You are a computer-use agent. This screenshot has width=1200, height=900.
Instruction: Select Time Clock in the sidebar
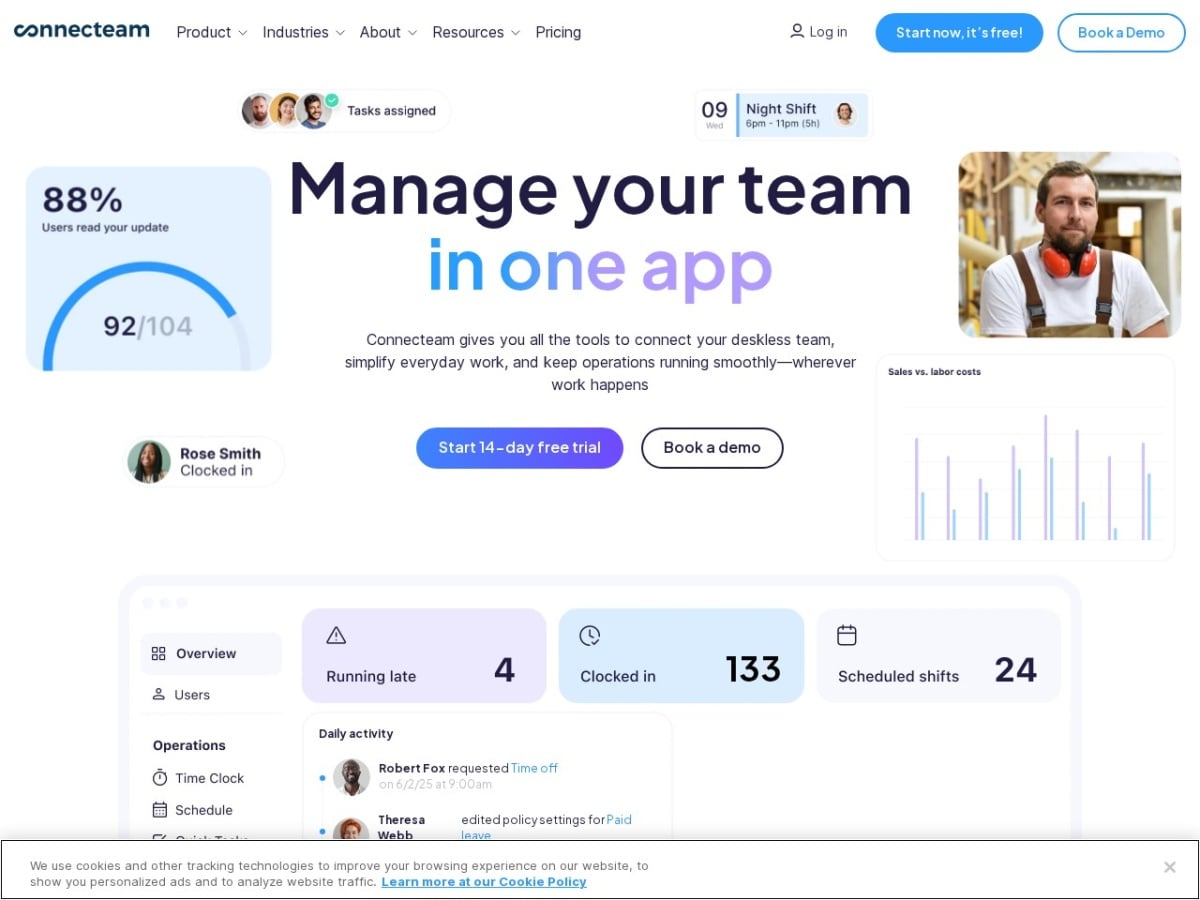(198, 778)
